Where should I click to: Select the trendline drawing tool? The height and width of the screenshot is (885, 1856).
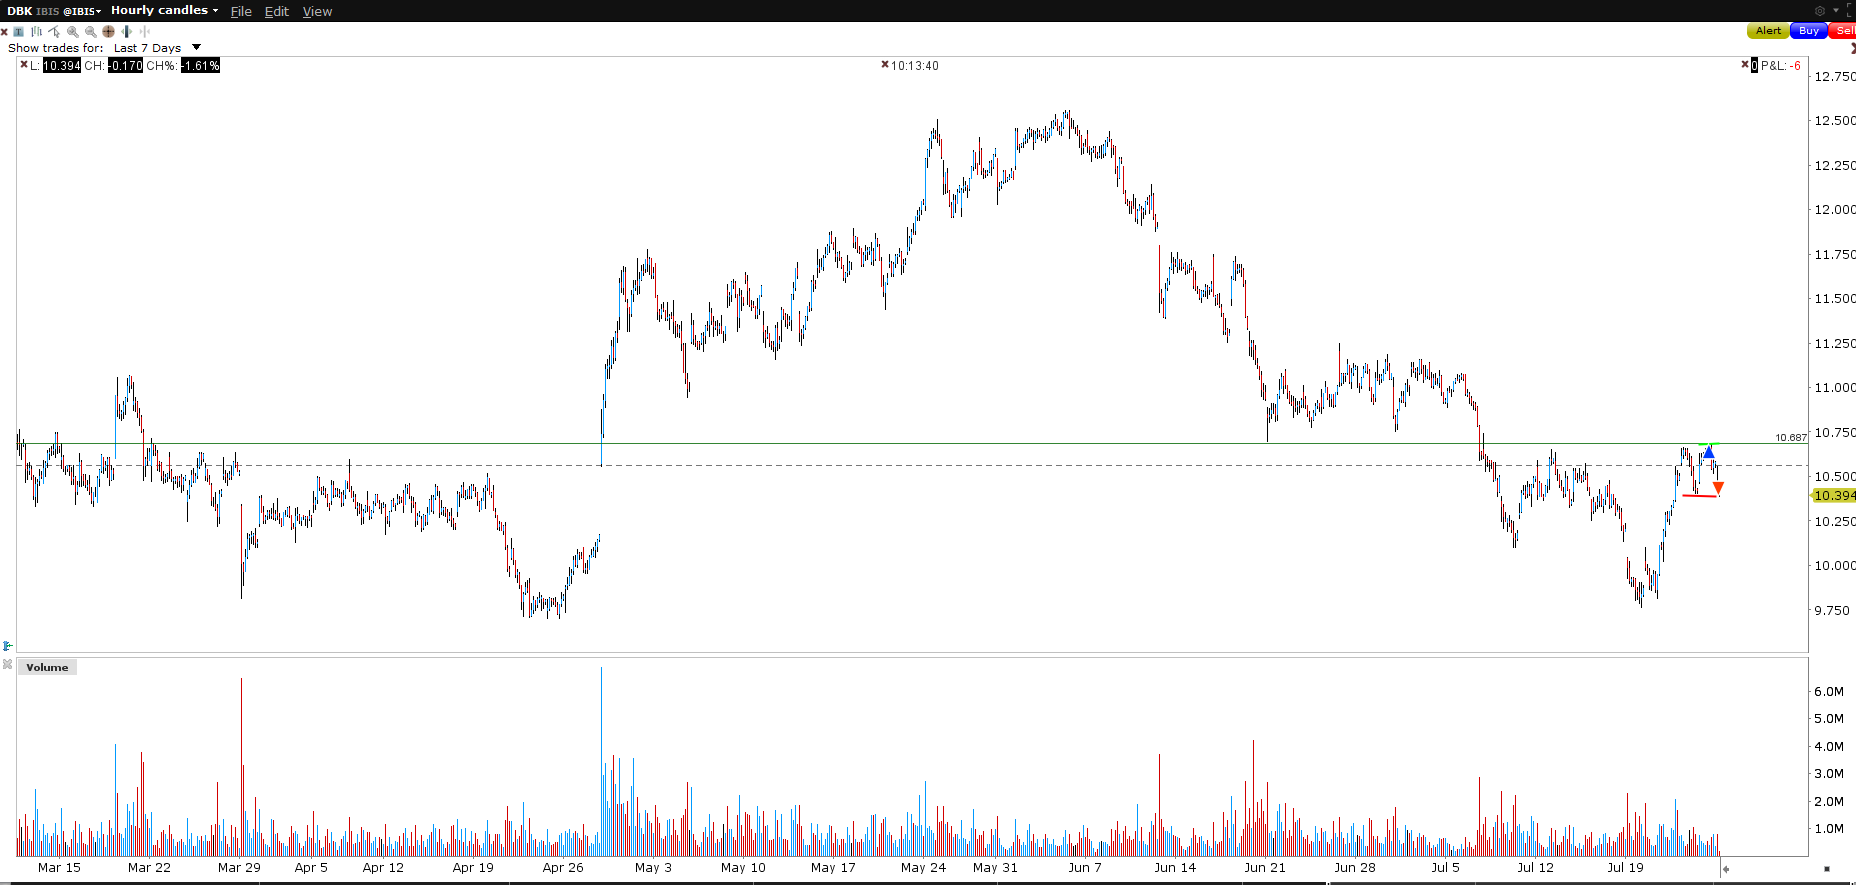[x=54, y=31]
